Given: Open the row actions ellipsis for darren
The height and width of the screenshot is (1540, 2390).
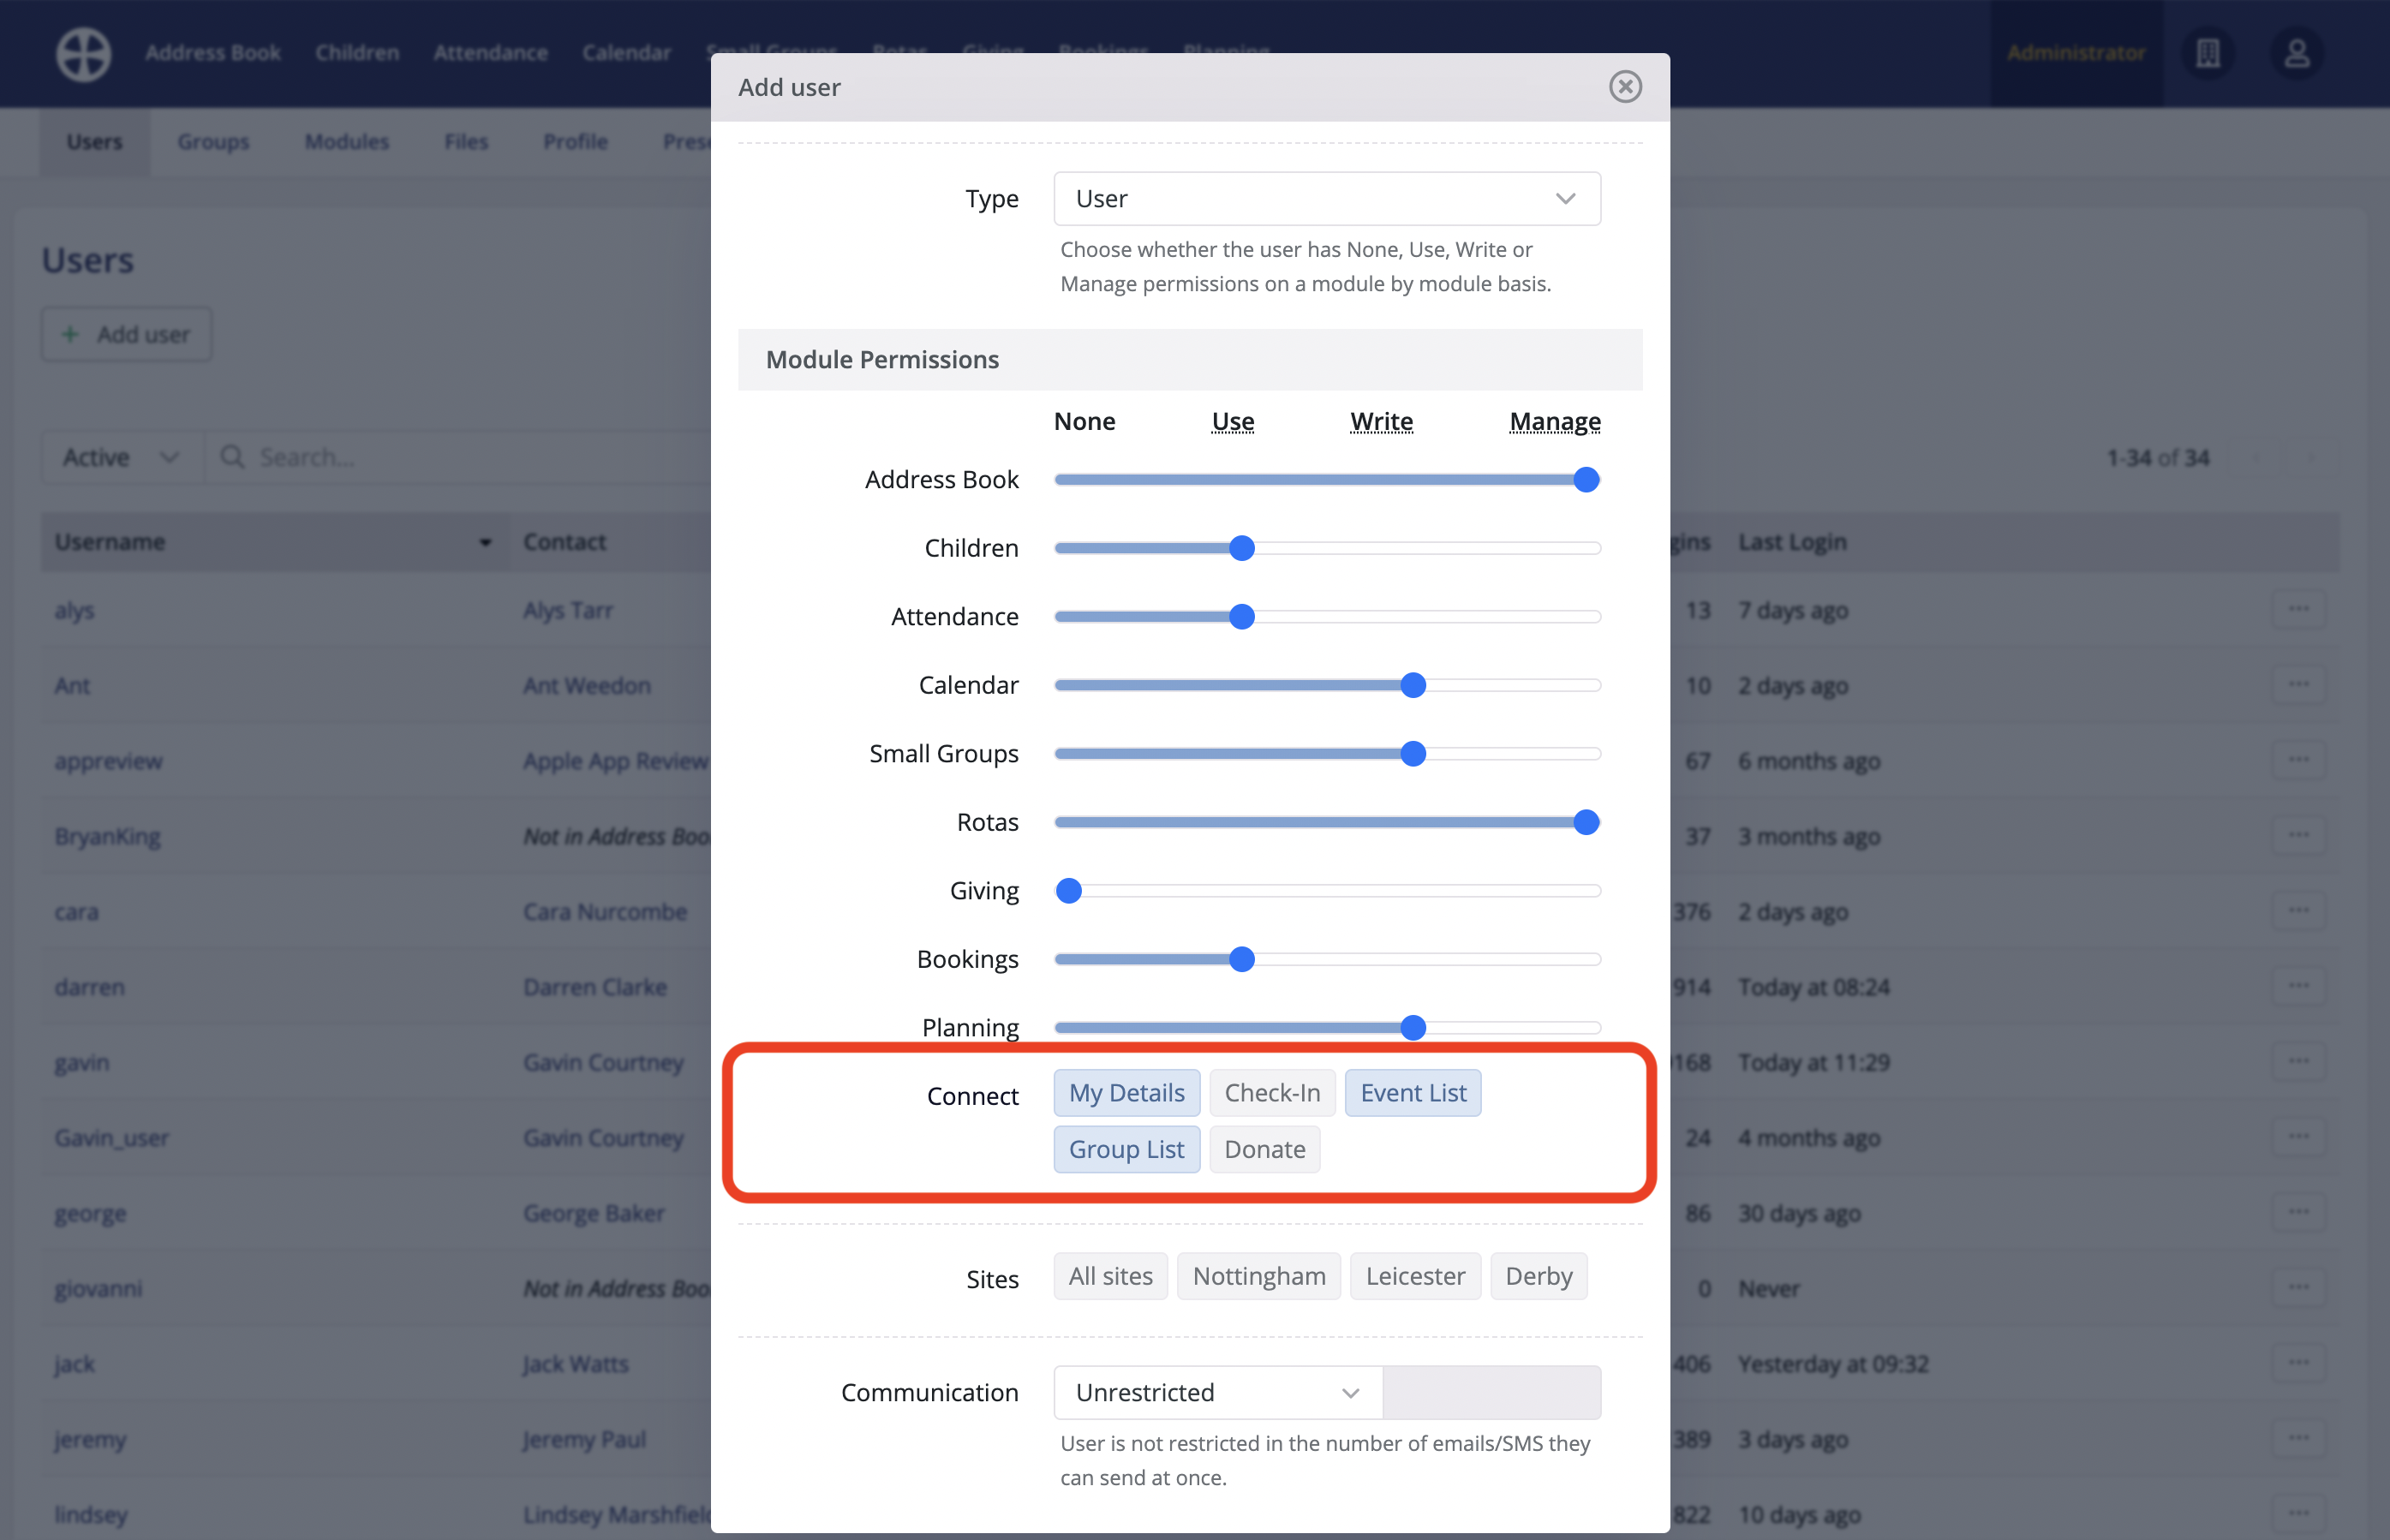Looking at the screenshot, I should coord(2300,985).
